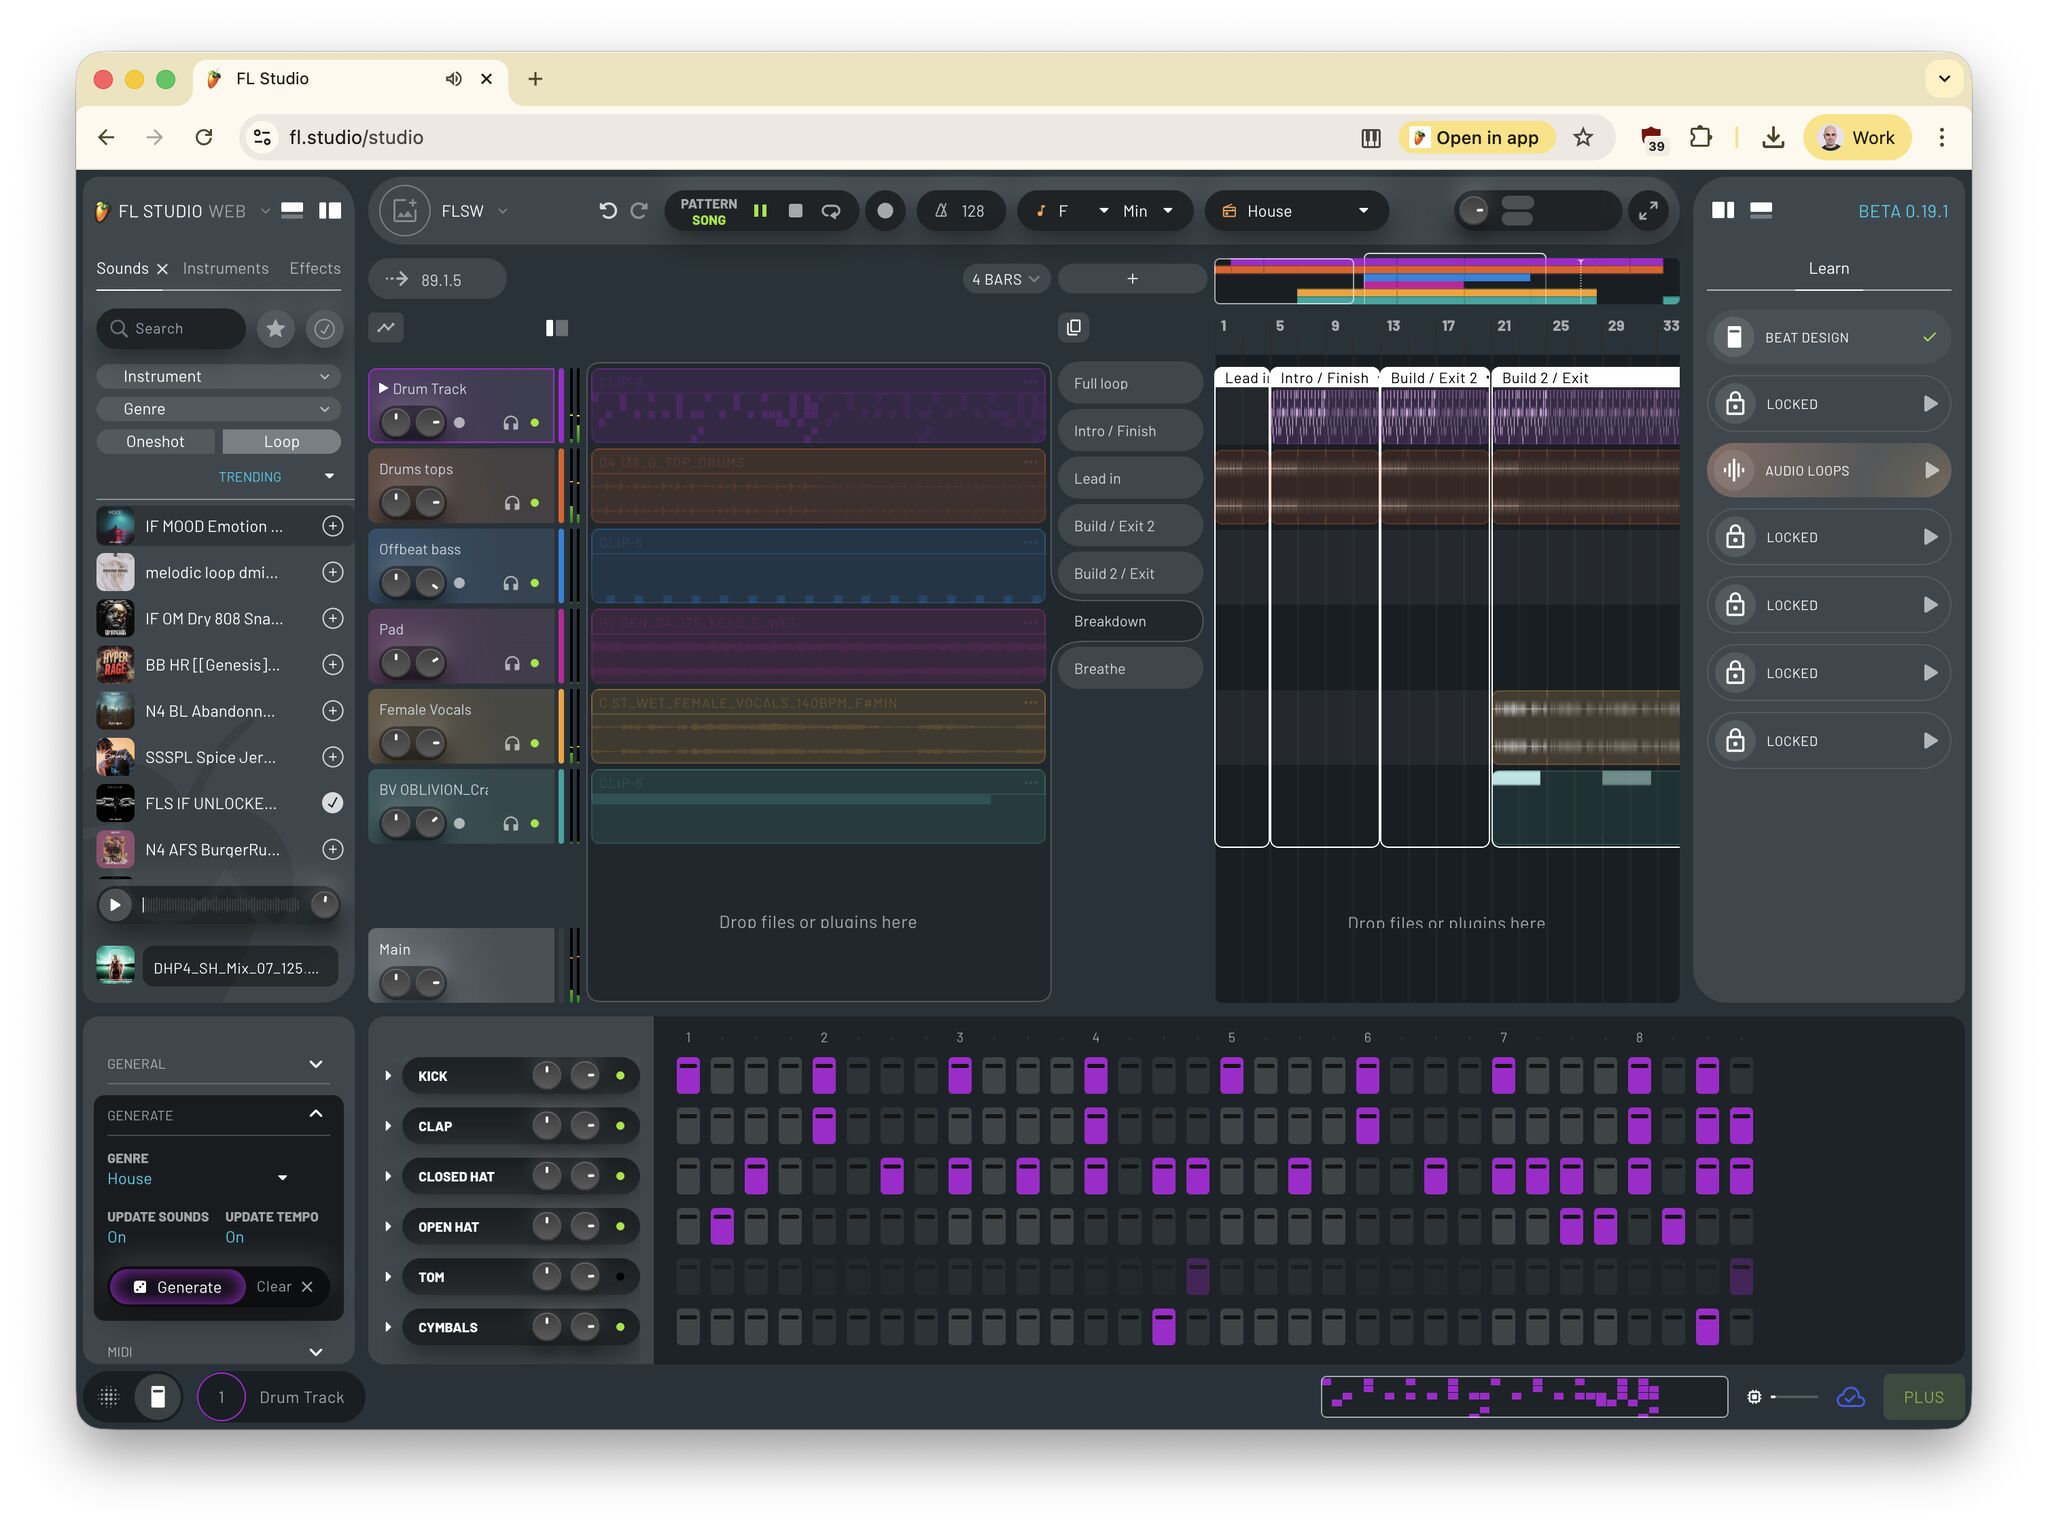
Task: Click the automation graph icon above the playlist
Action: (385, 327)
